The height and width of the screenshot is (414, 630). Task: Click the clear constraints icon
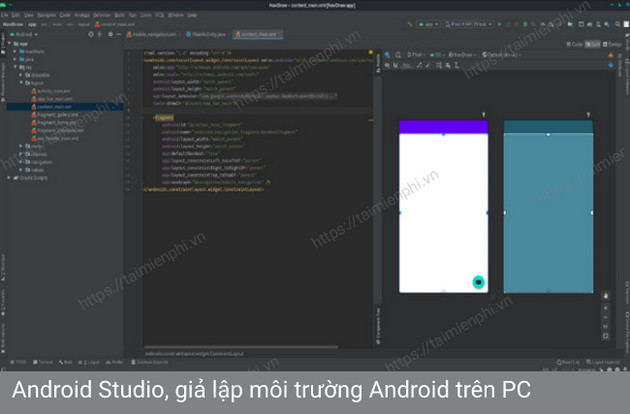click(x=419, y=65)
